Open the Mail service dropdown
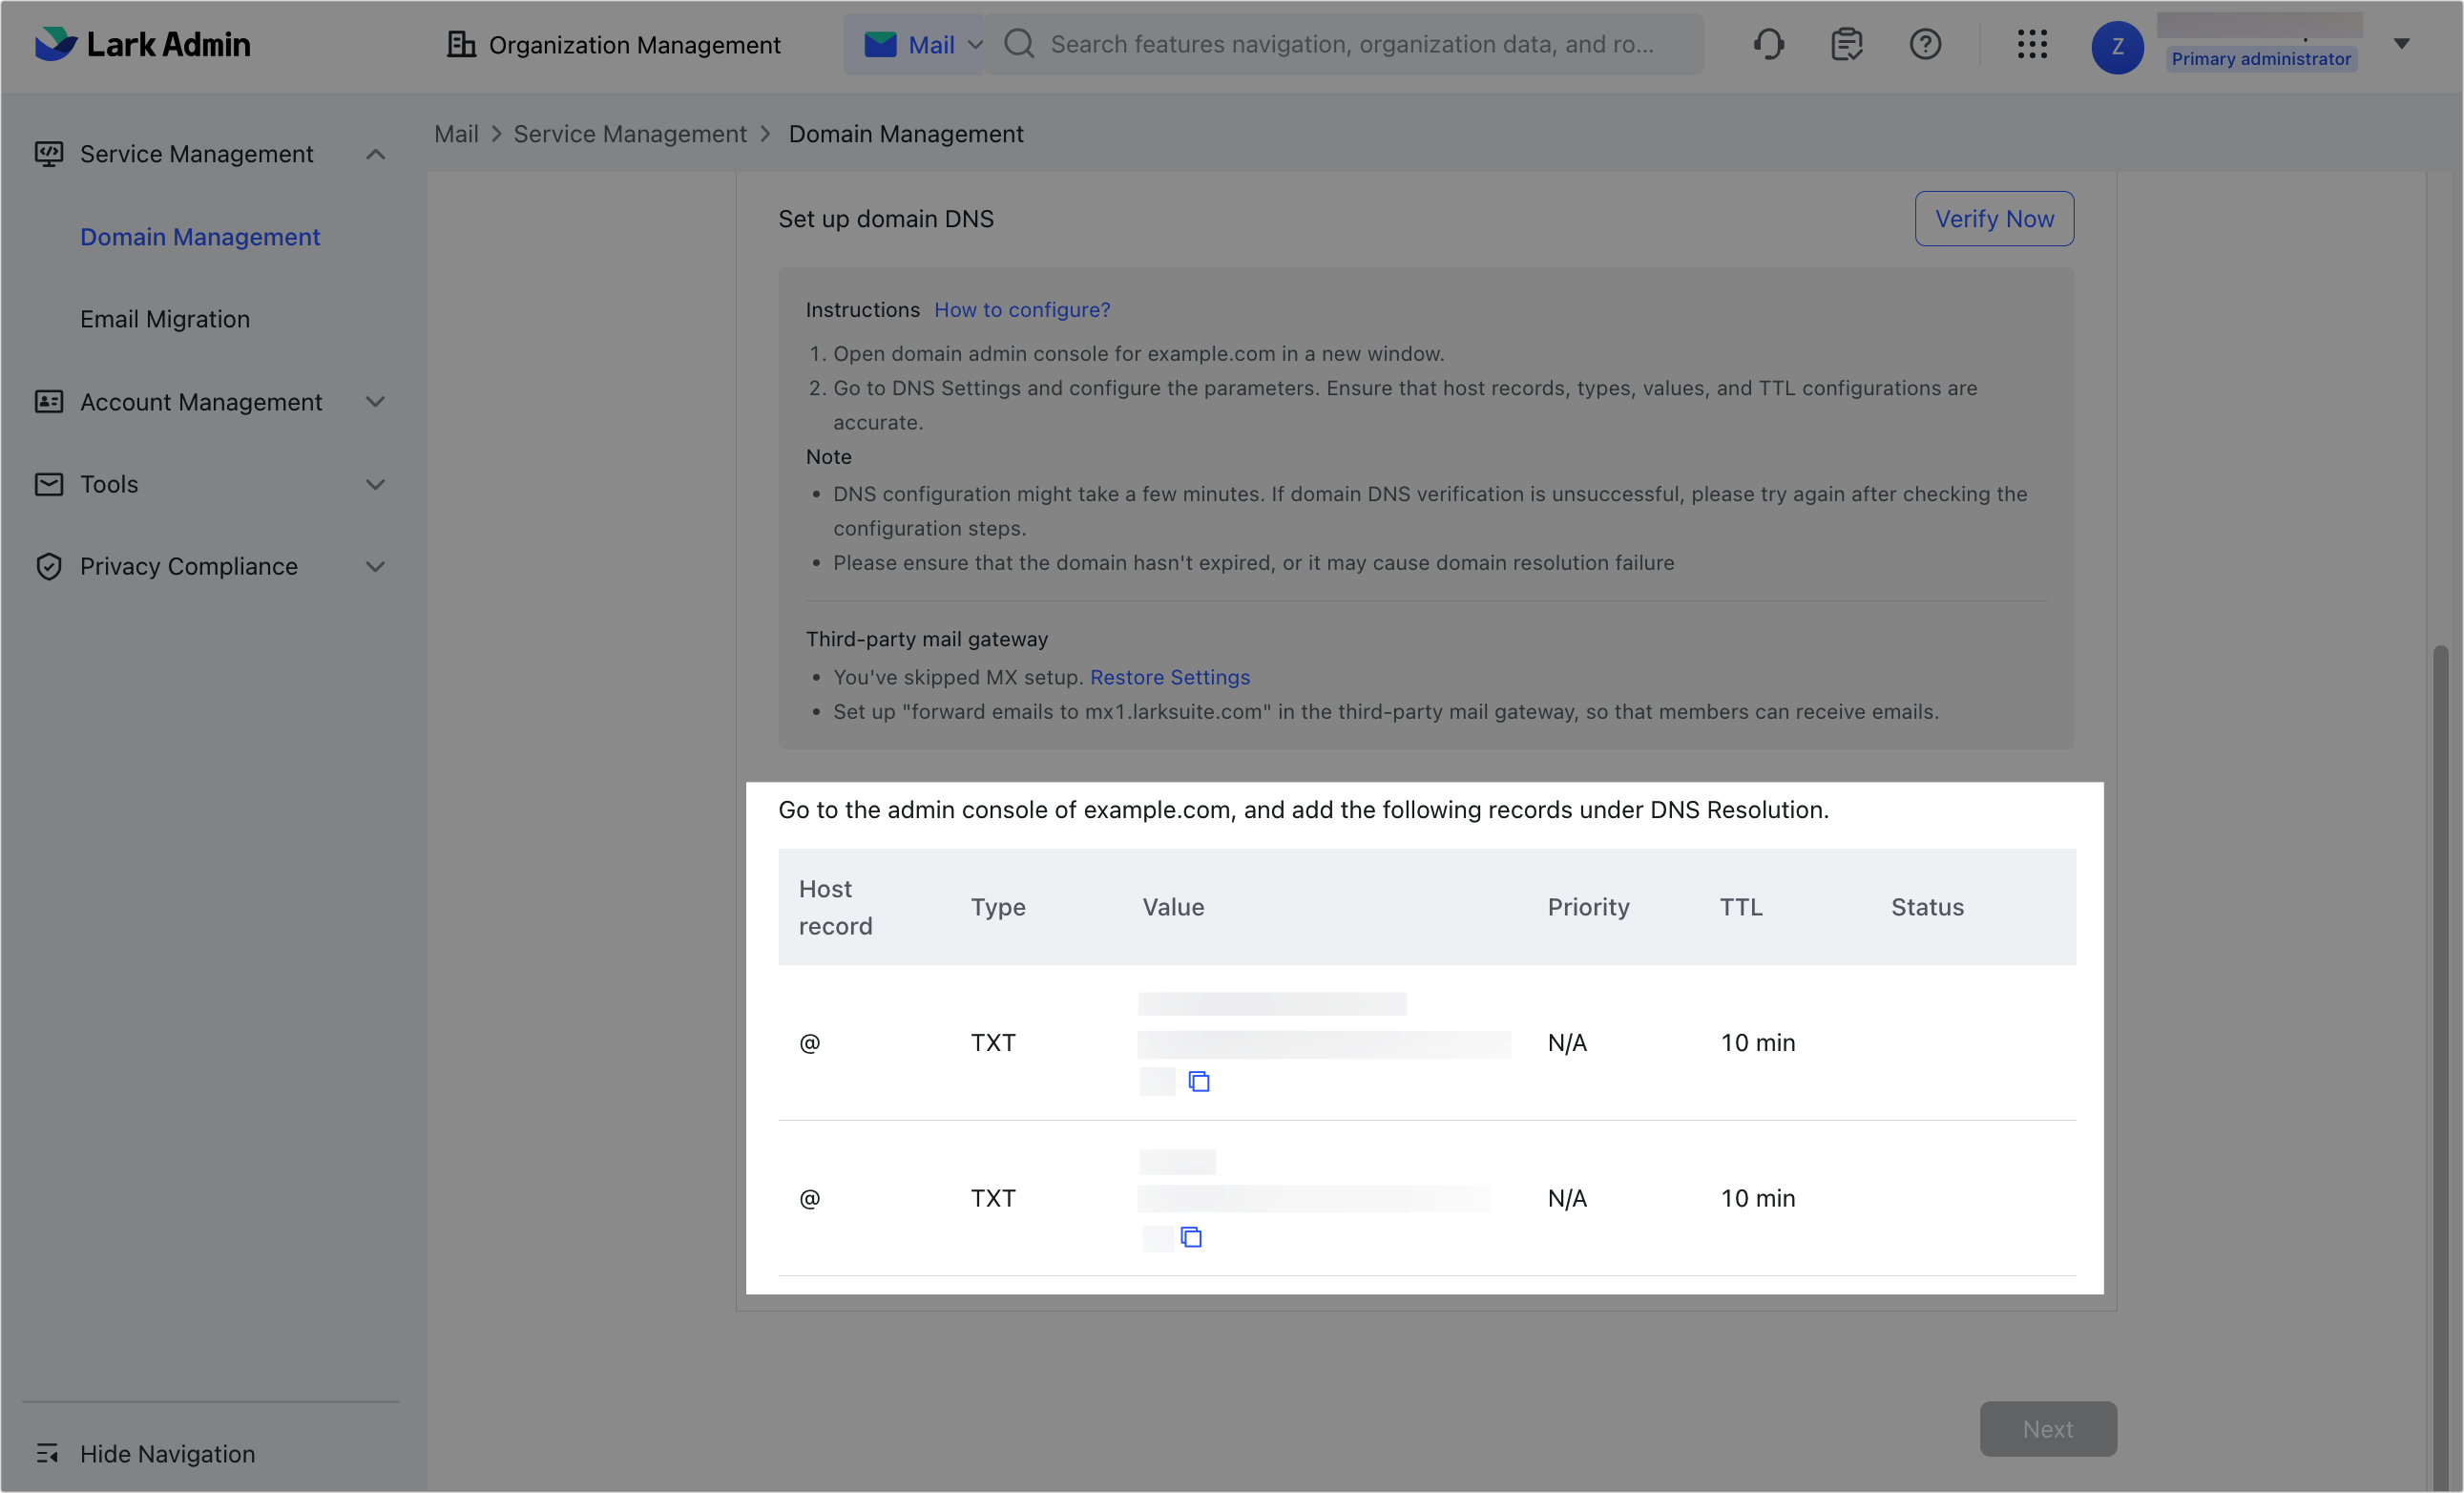Viewport: 2464px width, 1493px height. [x=977, y=44]
